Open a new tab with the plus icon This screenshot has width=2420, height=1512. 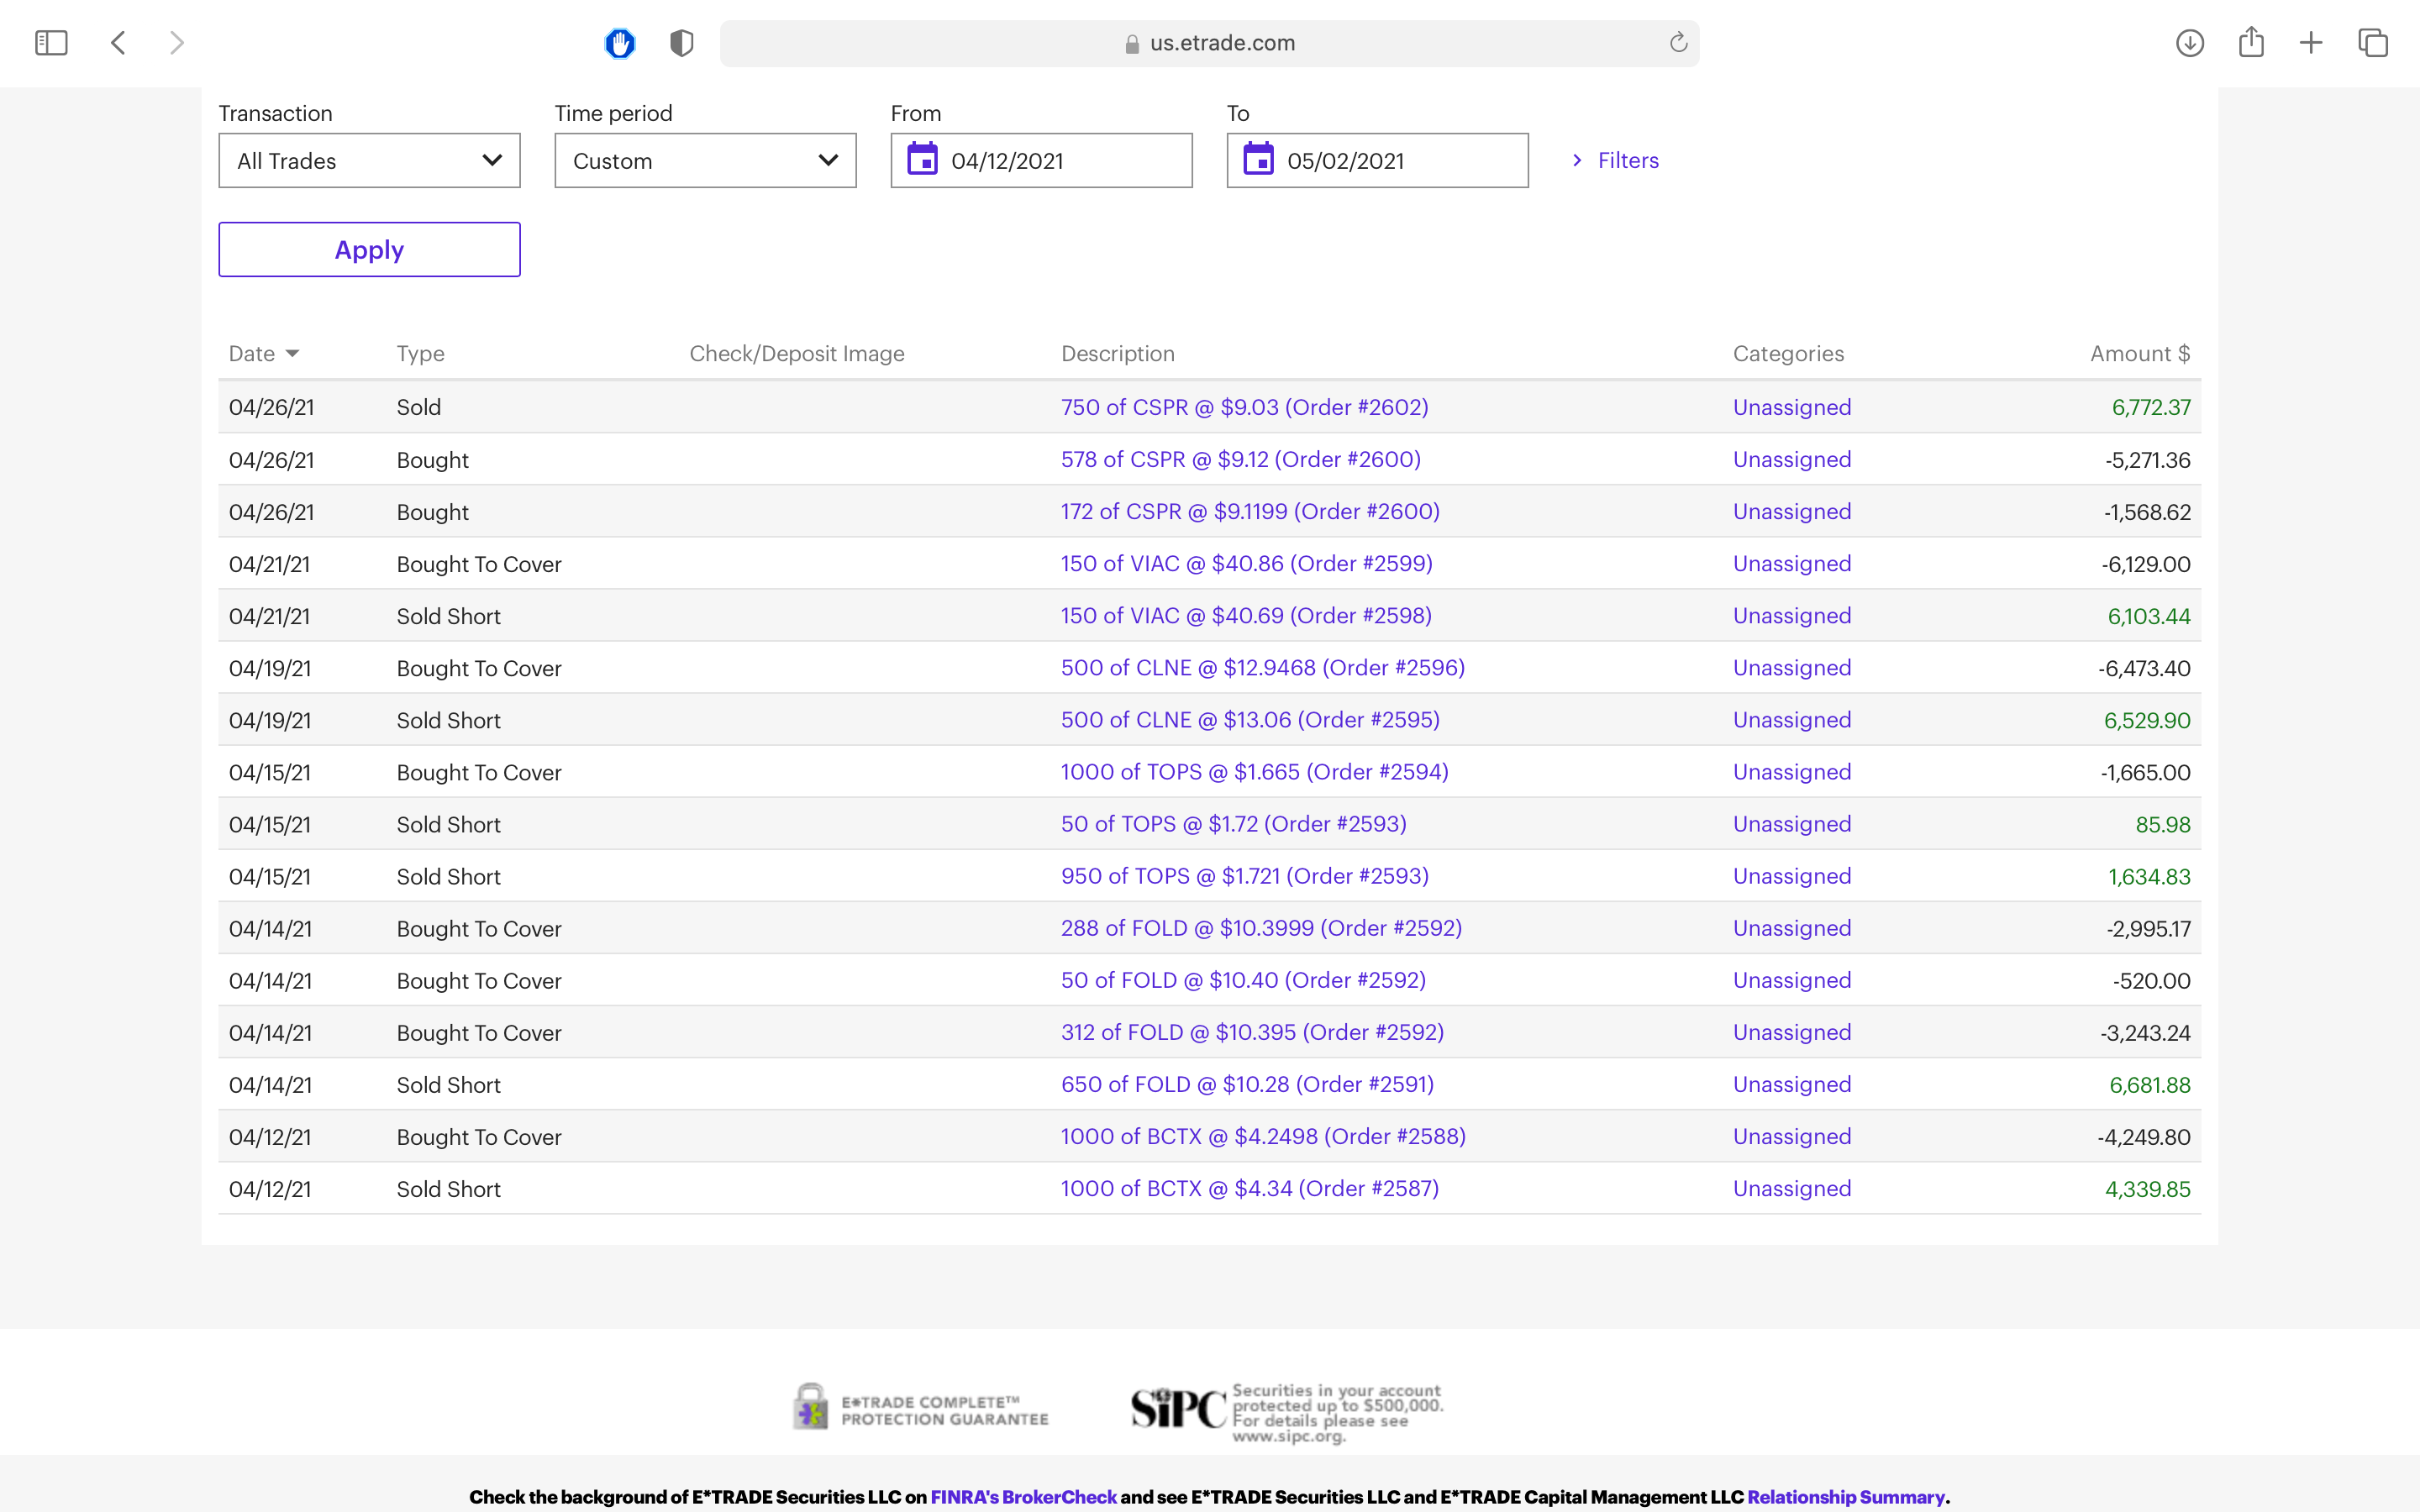tap(2311, 43)
